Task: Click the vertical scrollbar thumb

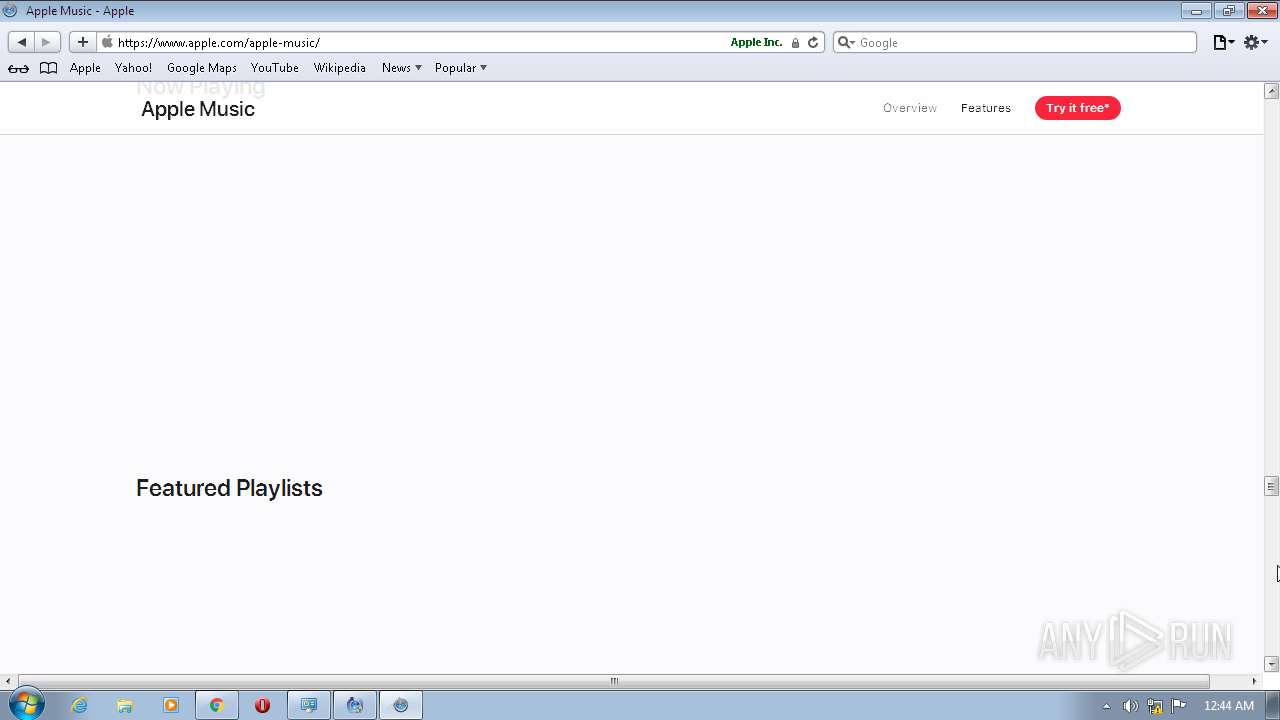Action: 1272,486
